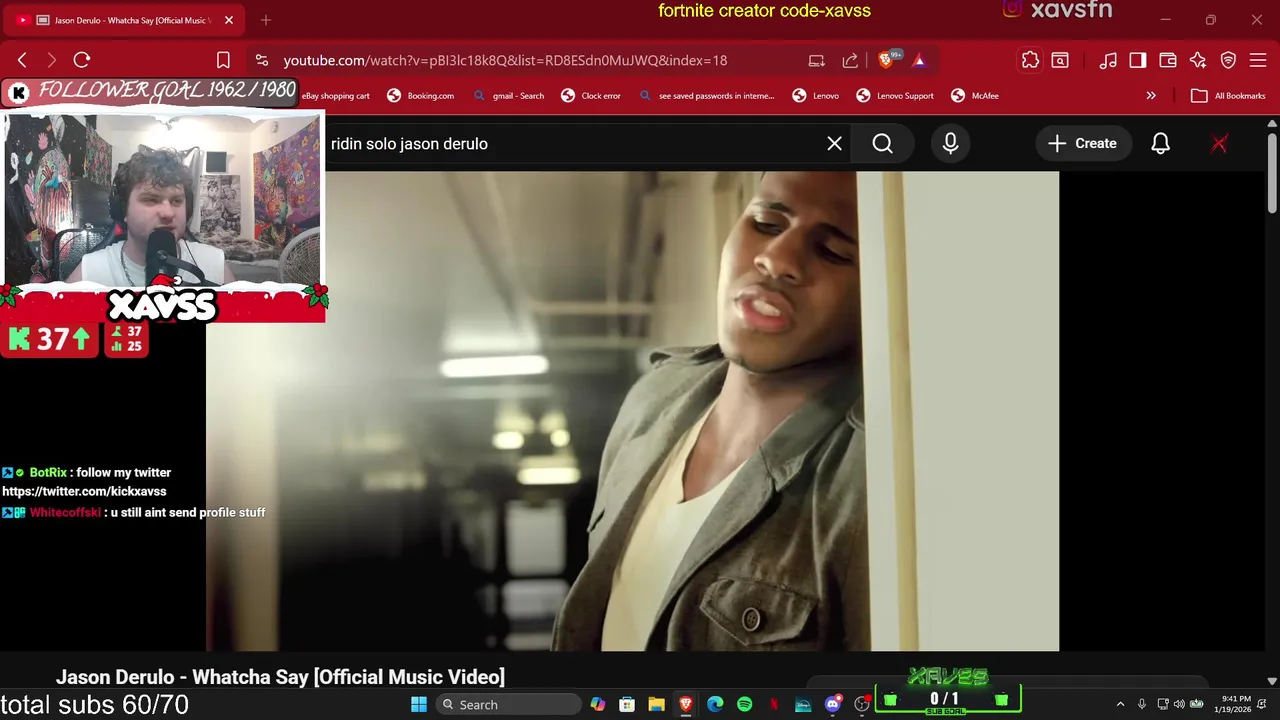Viewport: 1280px width, 720px height.
Task: Reload the YouTube page
Action: [82, 60]
